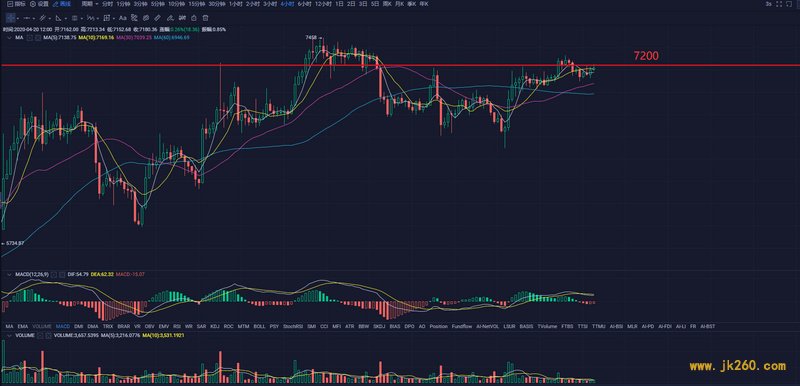Switch to the 1分钟 timeframe
Screen dimensions: 800x386
pos(123,4)
